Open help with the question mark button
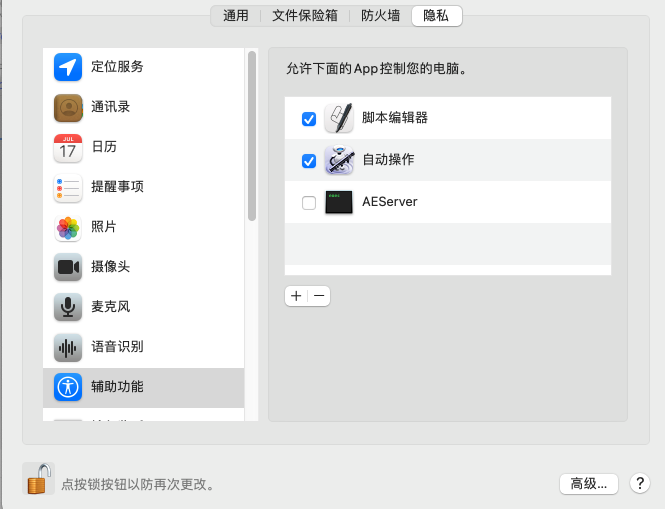This screenshot has height=509, width=665. 640,484
